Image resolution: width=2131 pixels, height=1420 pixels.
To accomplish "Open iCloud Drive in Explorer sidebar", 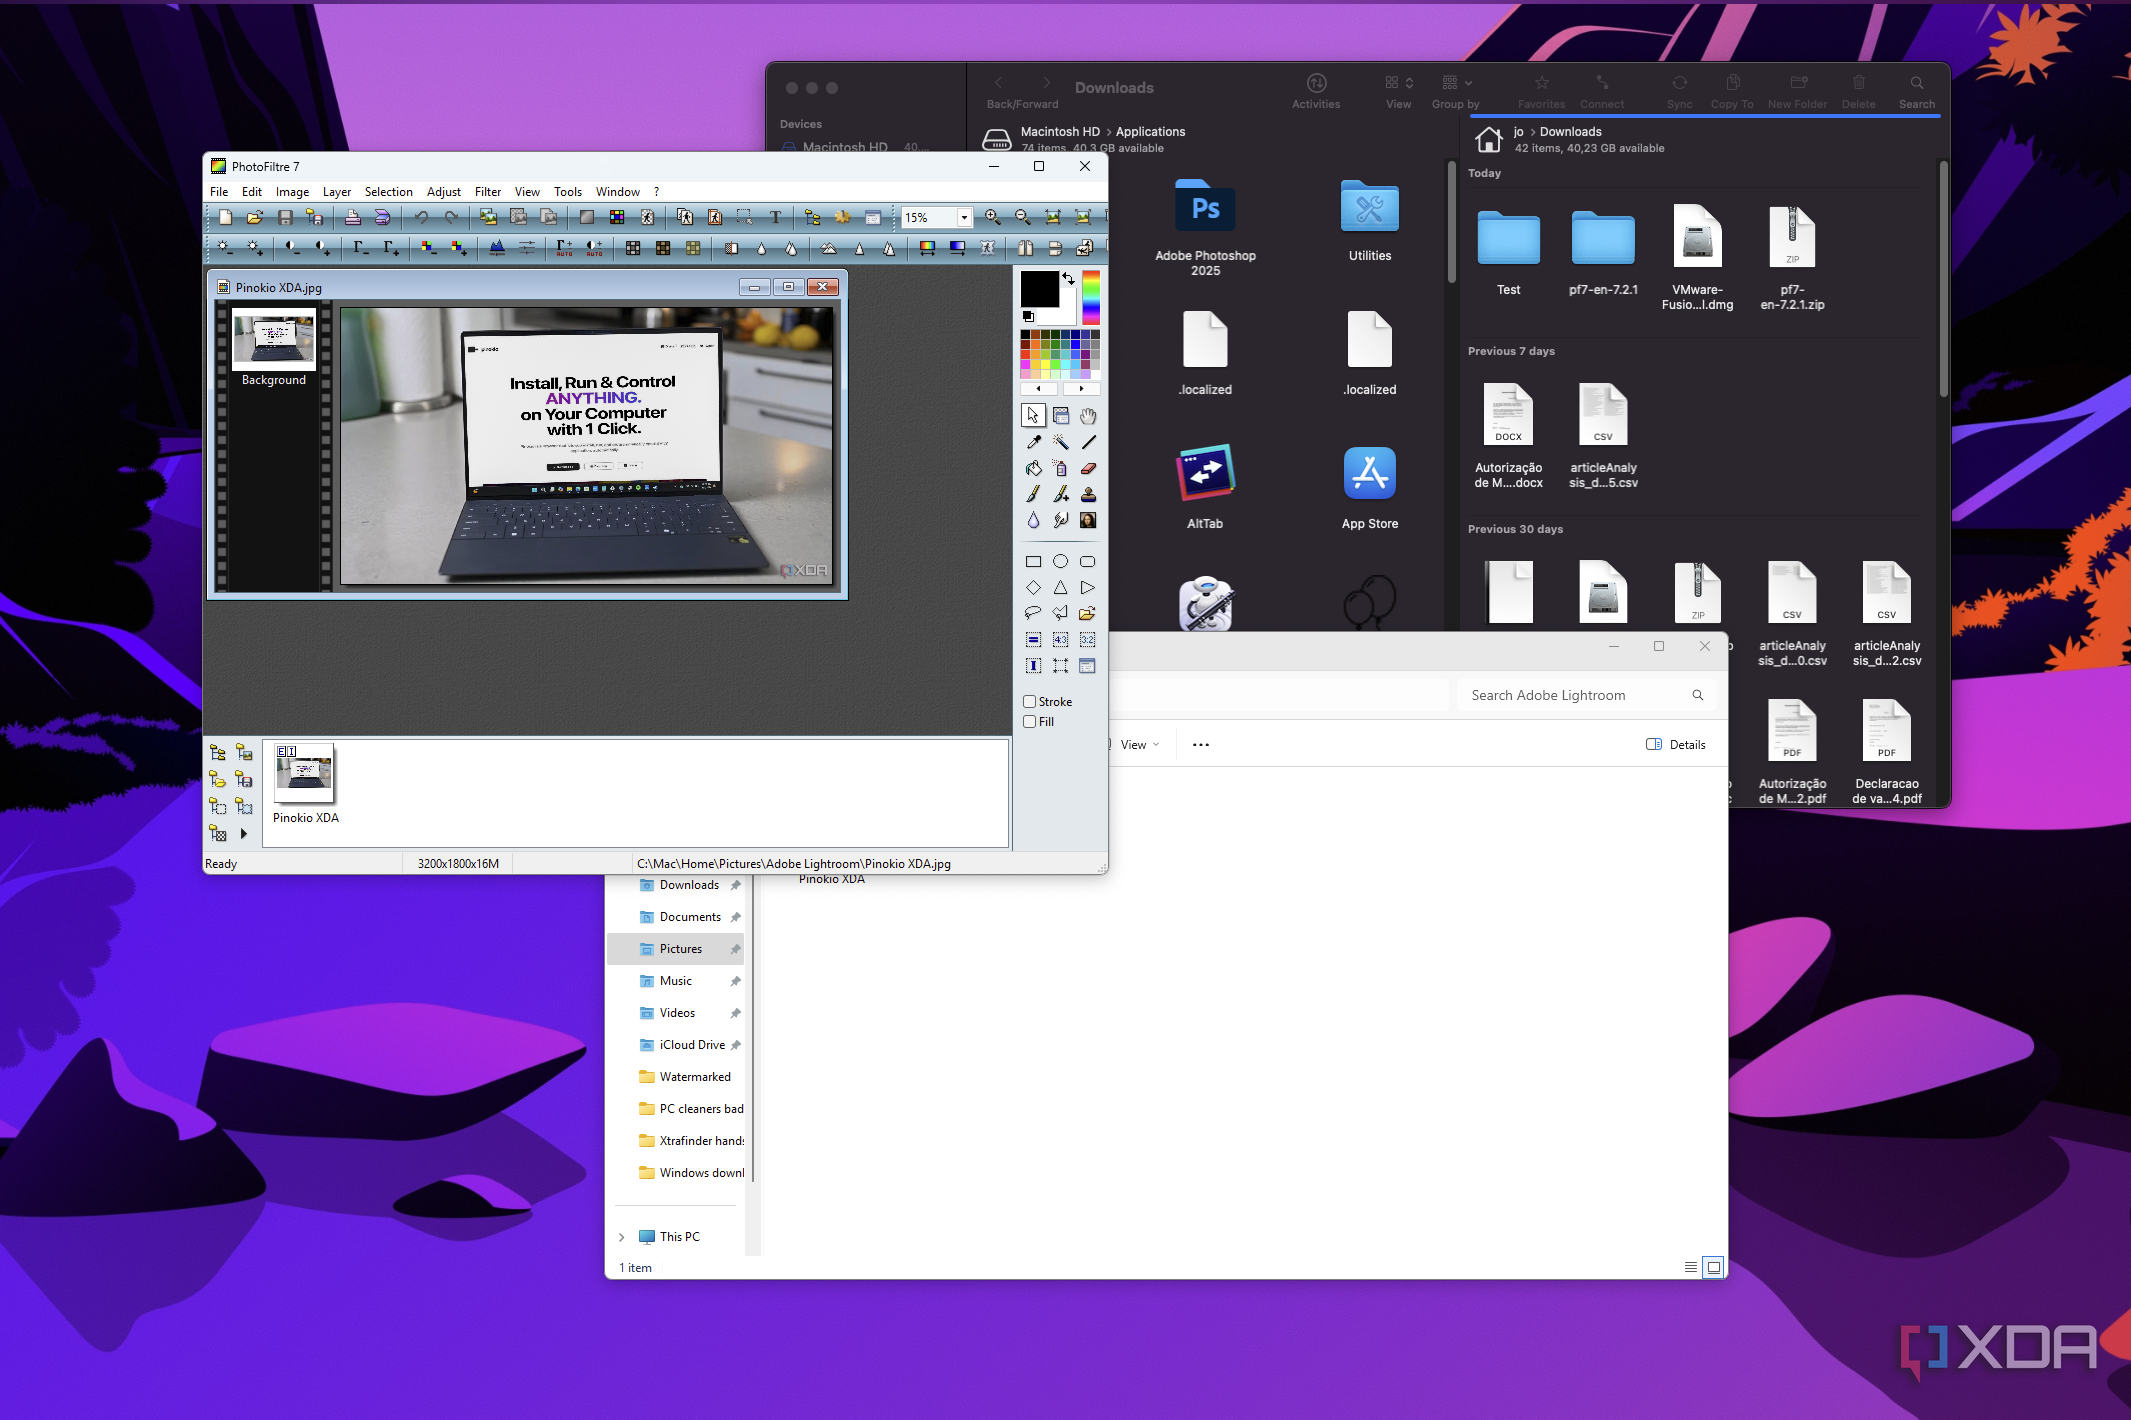I will [676, 1045].
